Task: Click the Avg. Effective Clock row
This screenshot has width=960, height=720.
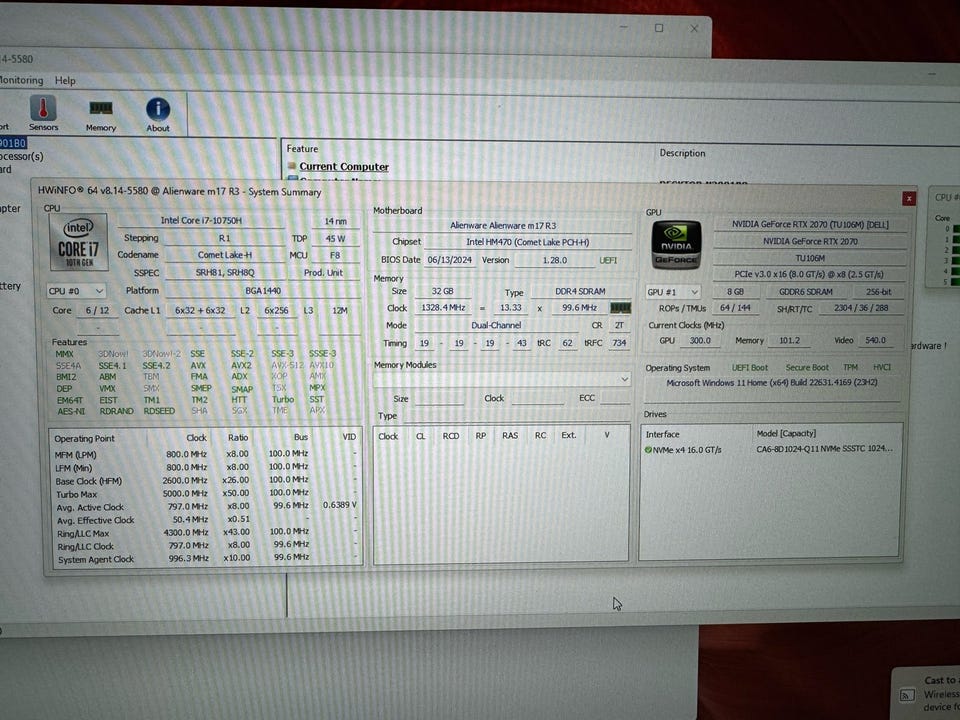Action: [x=206, y=520]
